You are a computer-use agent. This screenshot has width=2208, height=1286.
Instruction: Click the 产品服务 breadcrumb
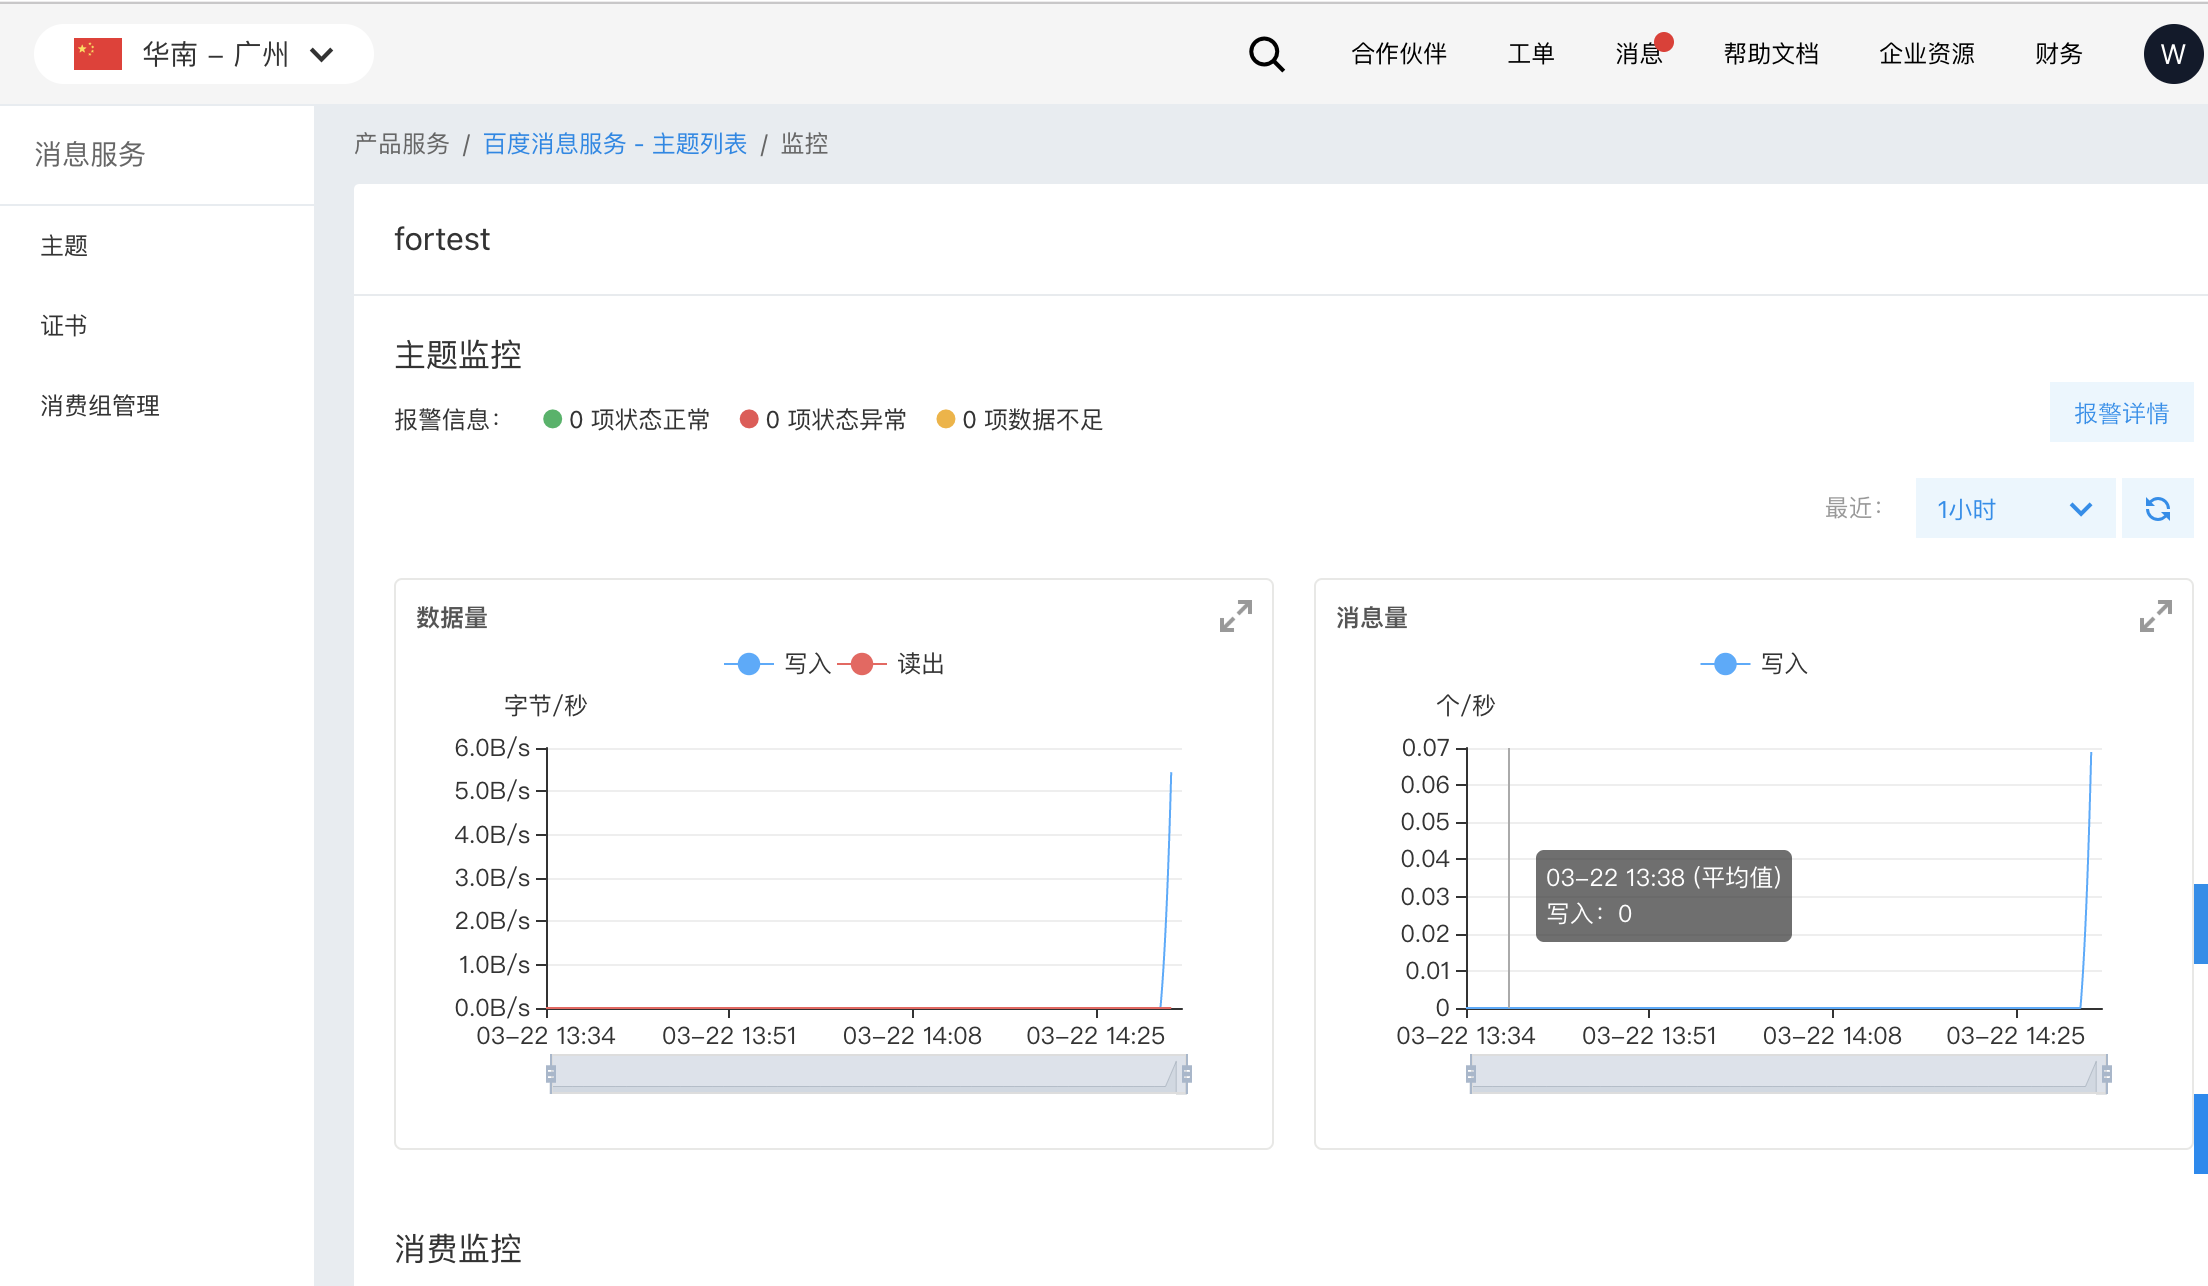[402, 144]
